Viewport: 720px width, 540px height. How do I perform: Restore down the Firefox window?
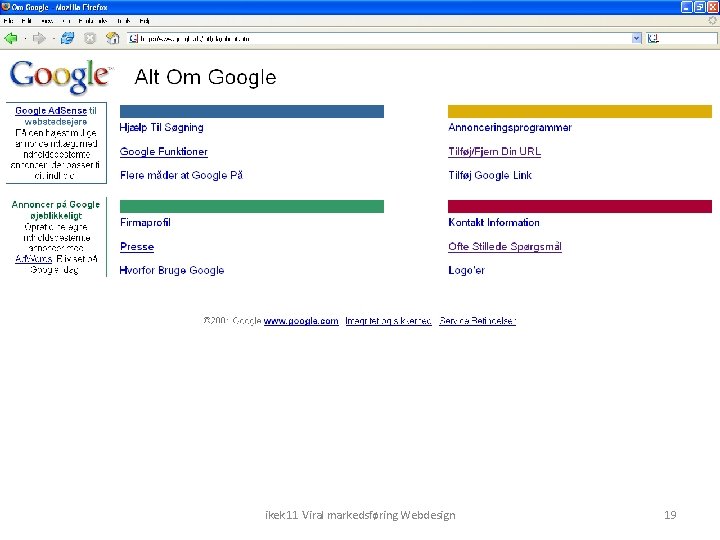(699, 7)
